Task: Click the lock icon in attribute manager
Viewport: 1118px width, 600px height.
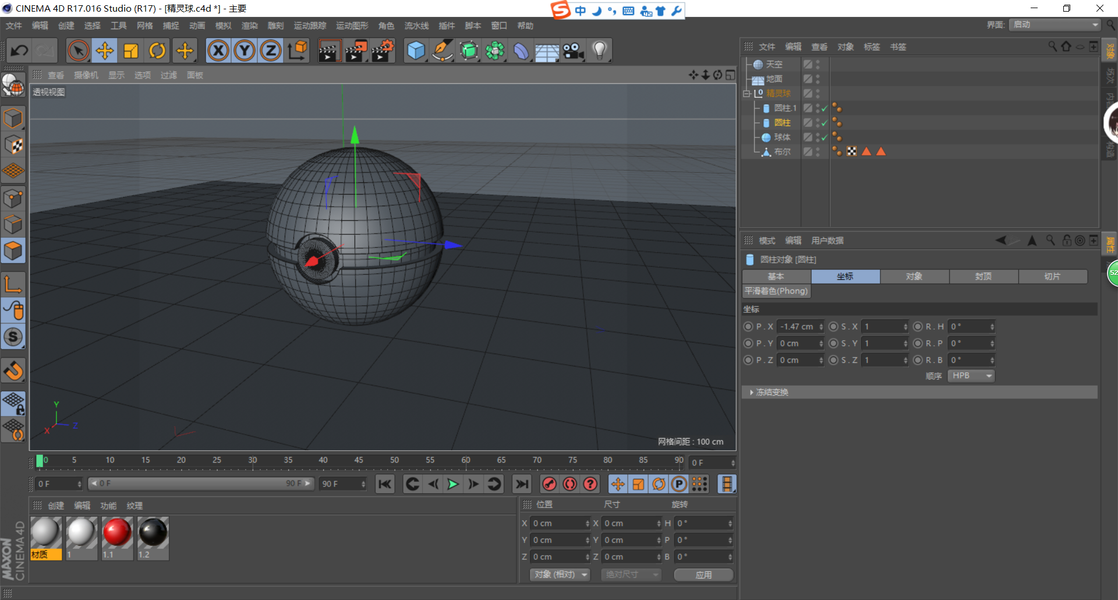Action: tap(1067, 241)
